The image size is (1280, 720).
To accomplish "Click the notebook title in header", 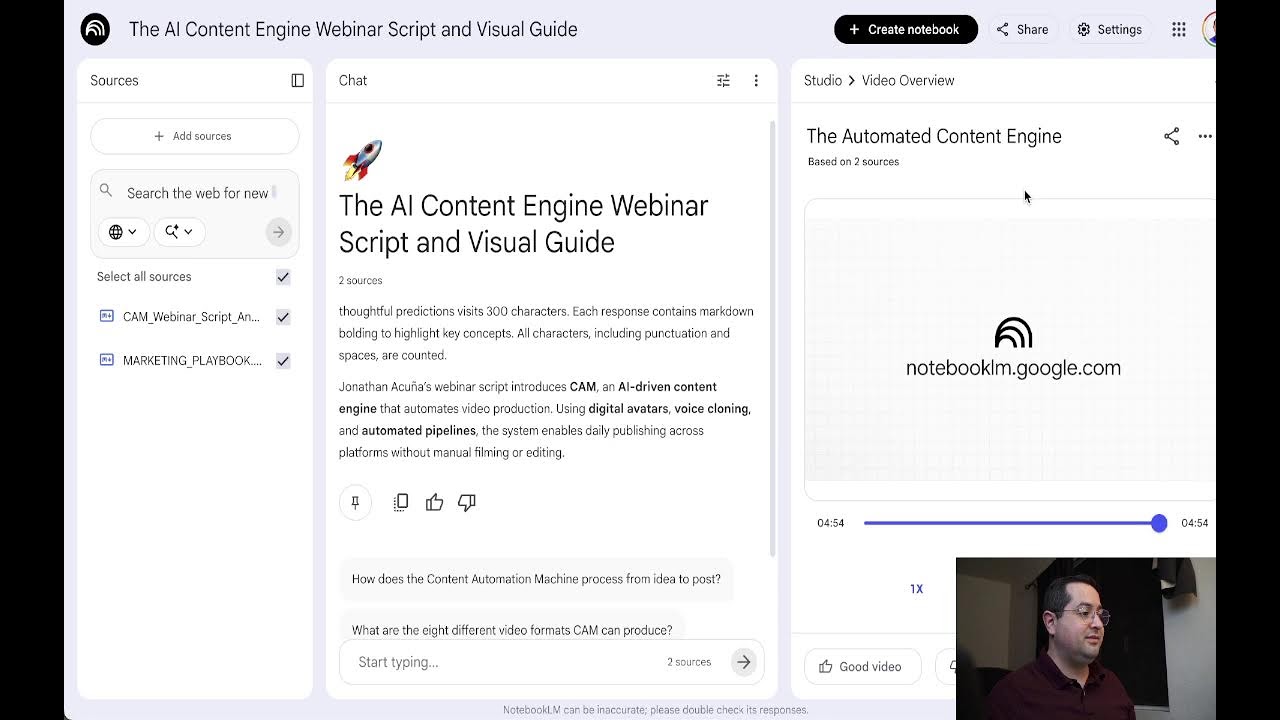I will click(353, 29).
